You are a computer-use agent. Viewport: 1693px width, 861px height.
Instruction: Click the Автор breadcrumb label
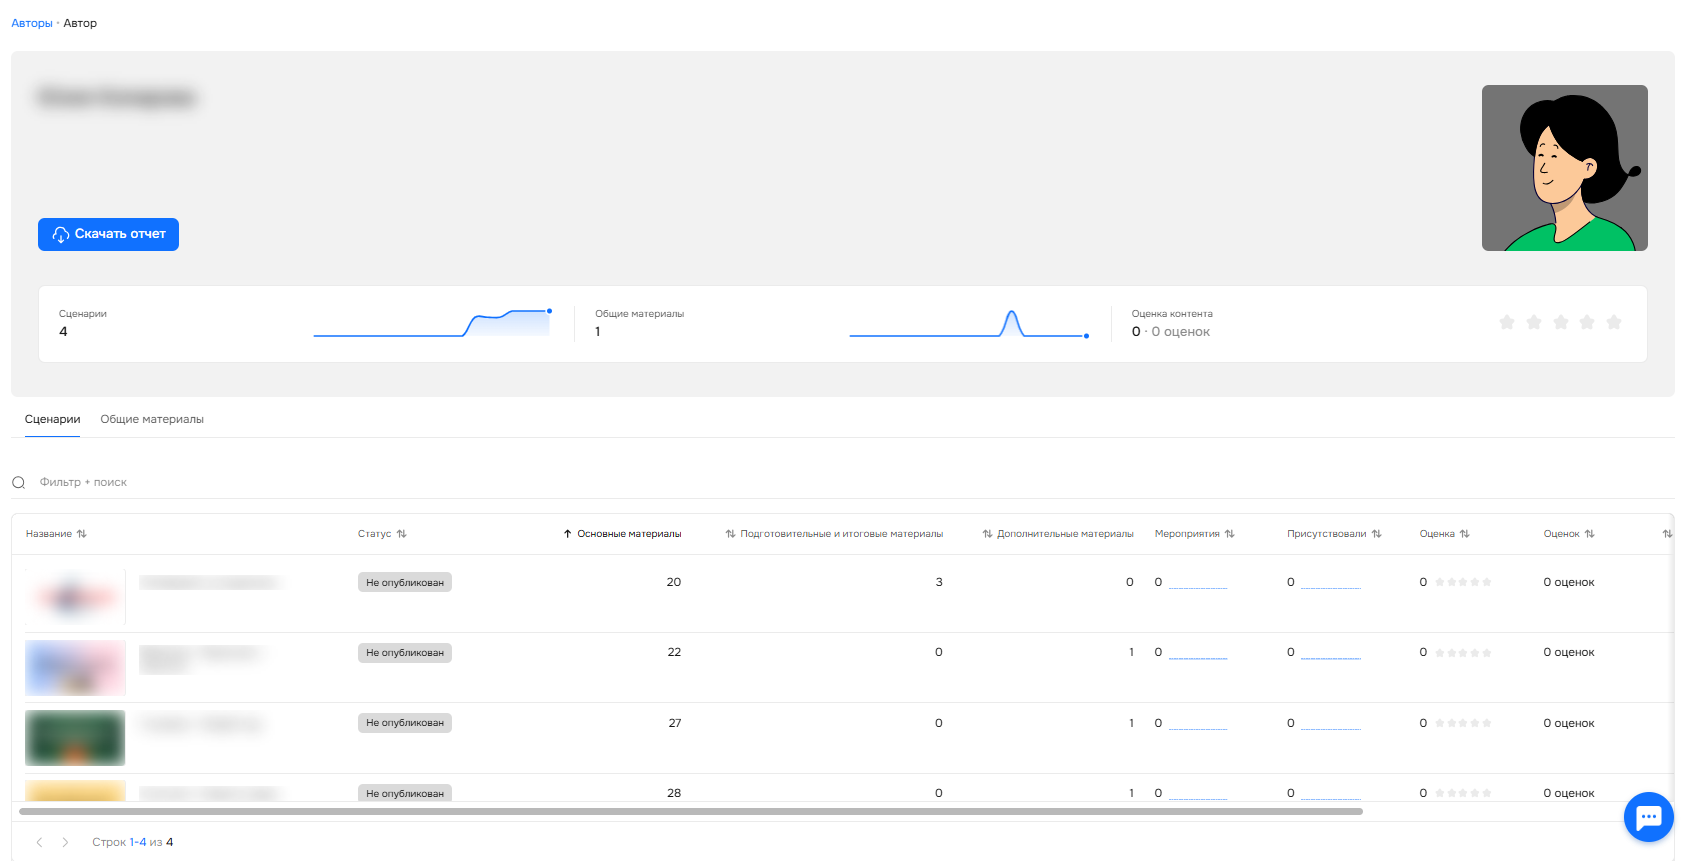click(x=80, y=23)
